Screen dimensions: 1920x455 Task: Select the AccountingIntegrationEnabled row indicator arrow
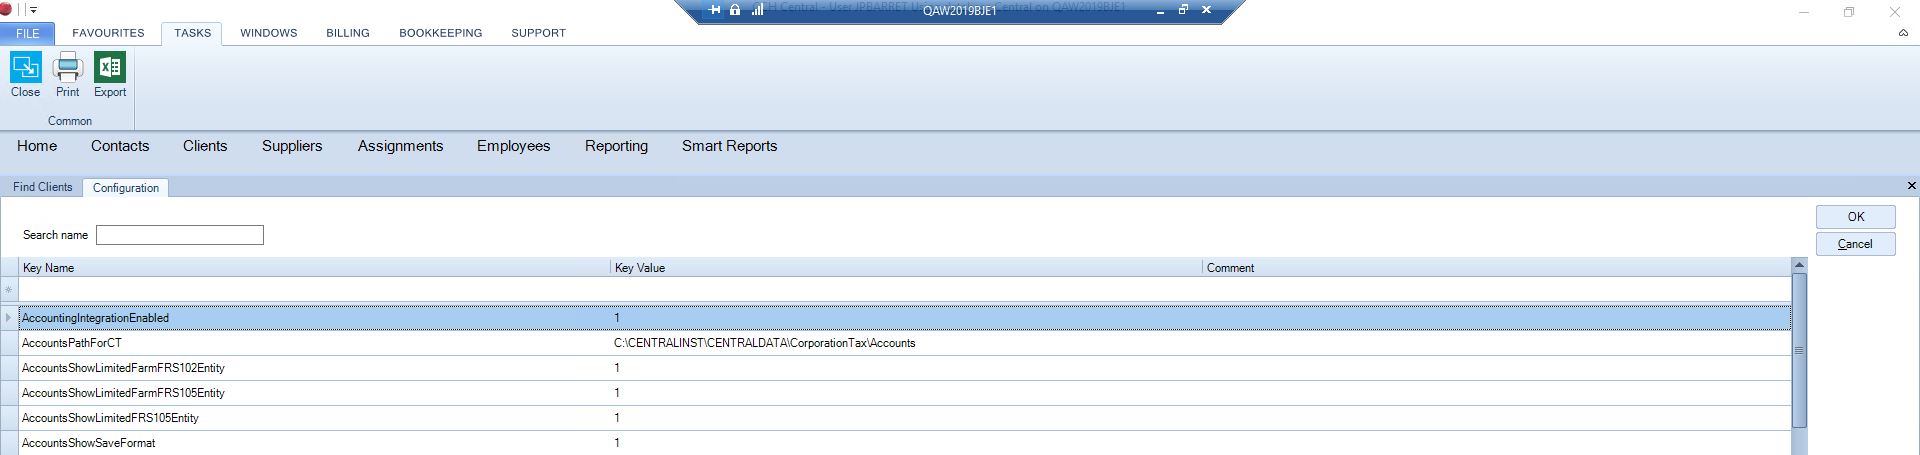9,318
